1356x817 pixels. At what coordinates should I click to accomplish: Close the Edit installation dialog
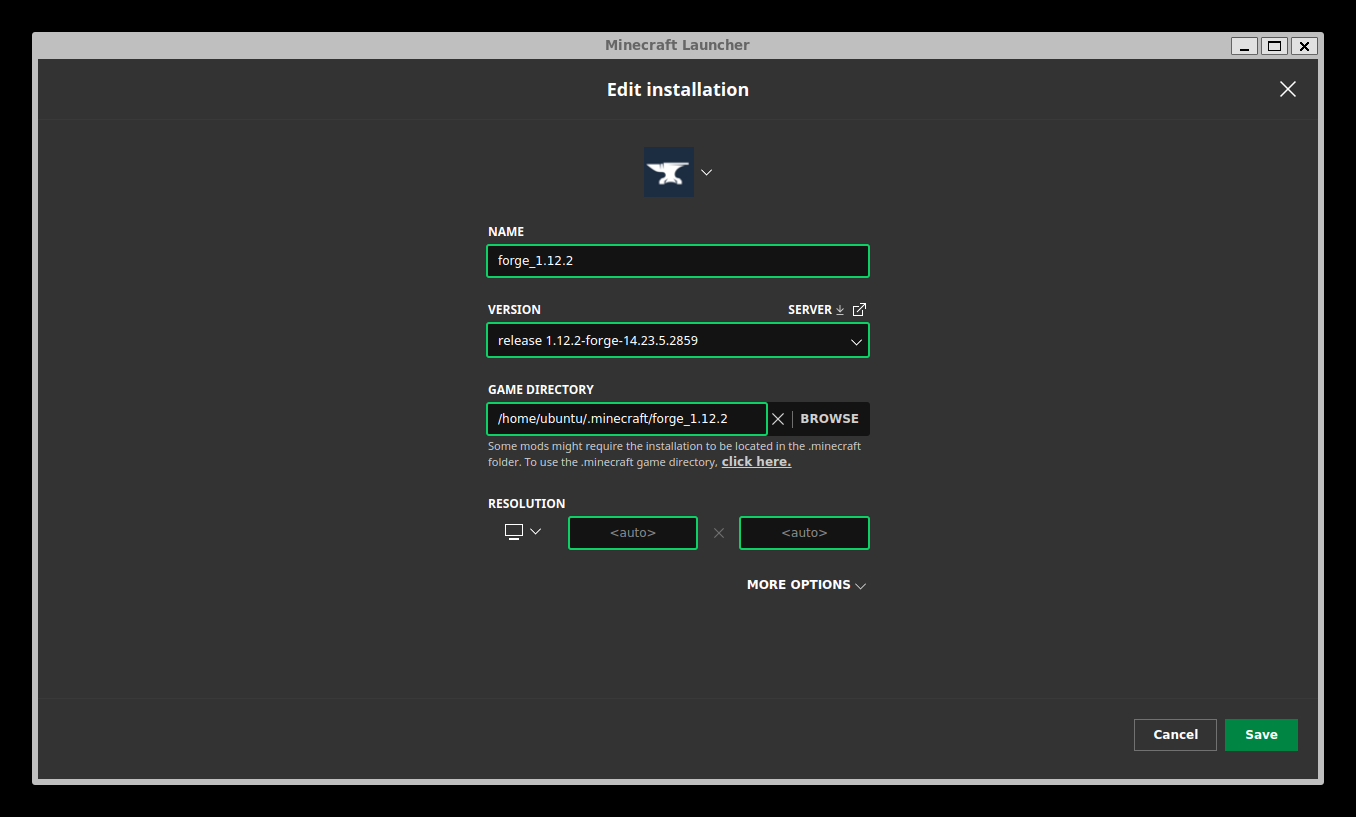point(1288,89)
